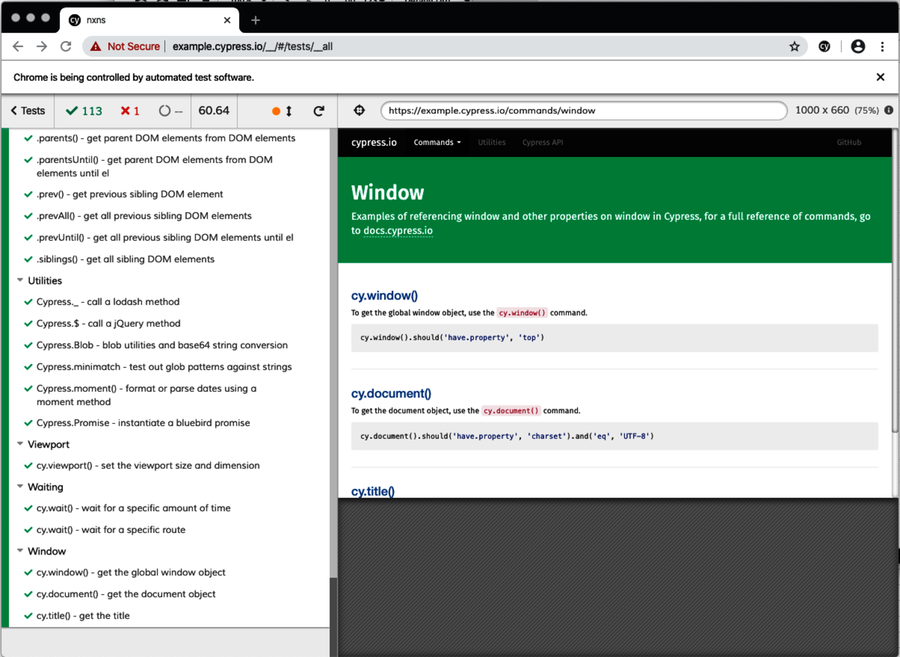Open Chrome's three-dot menu

click(882, 46)
